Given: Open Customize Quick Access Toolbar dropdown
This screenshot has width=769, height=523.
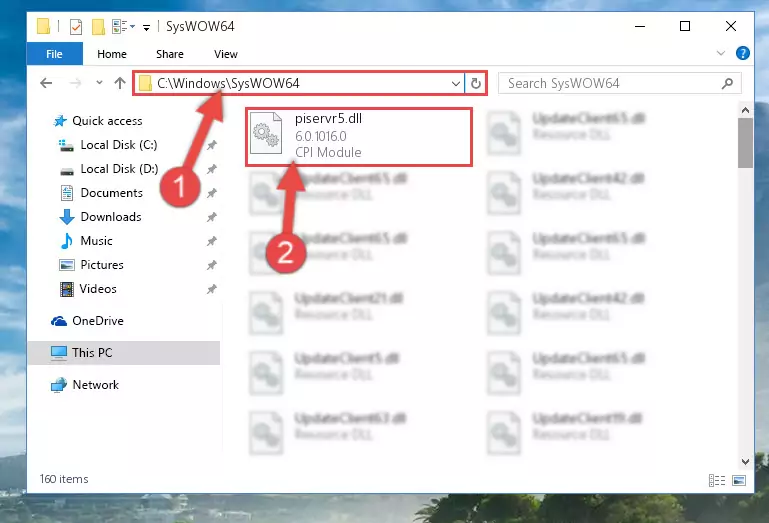Looking at the screenshot, I should point(146,27).
